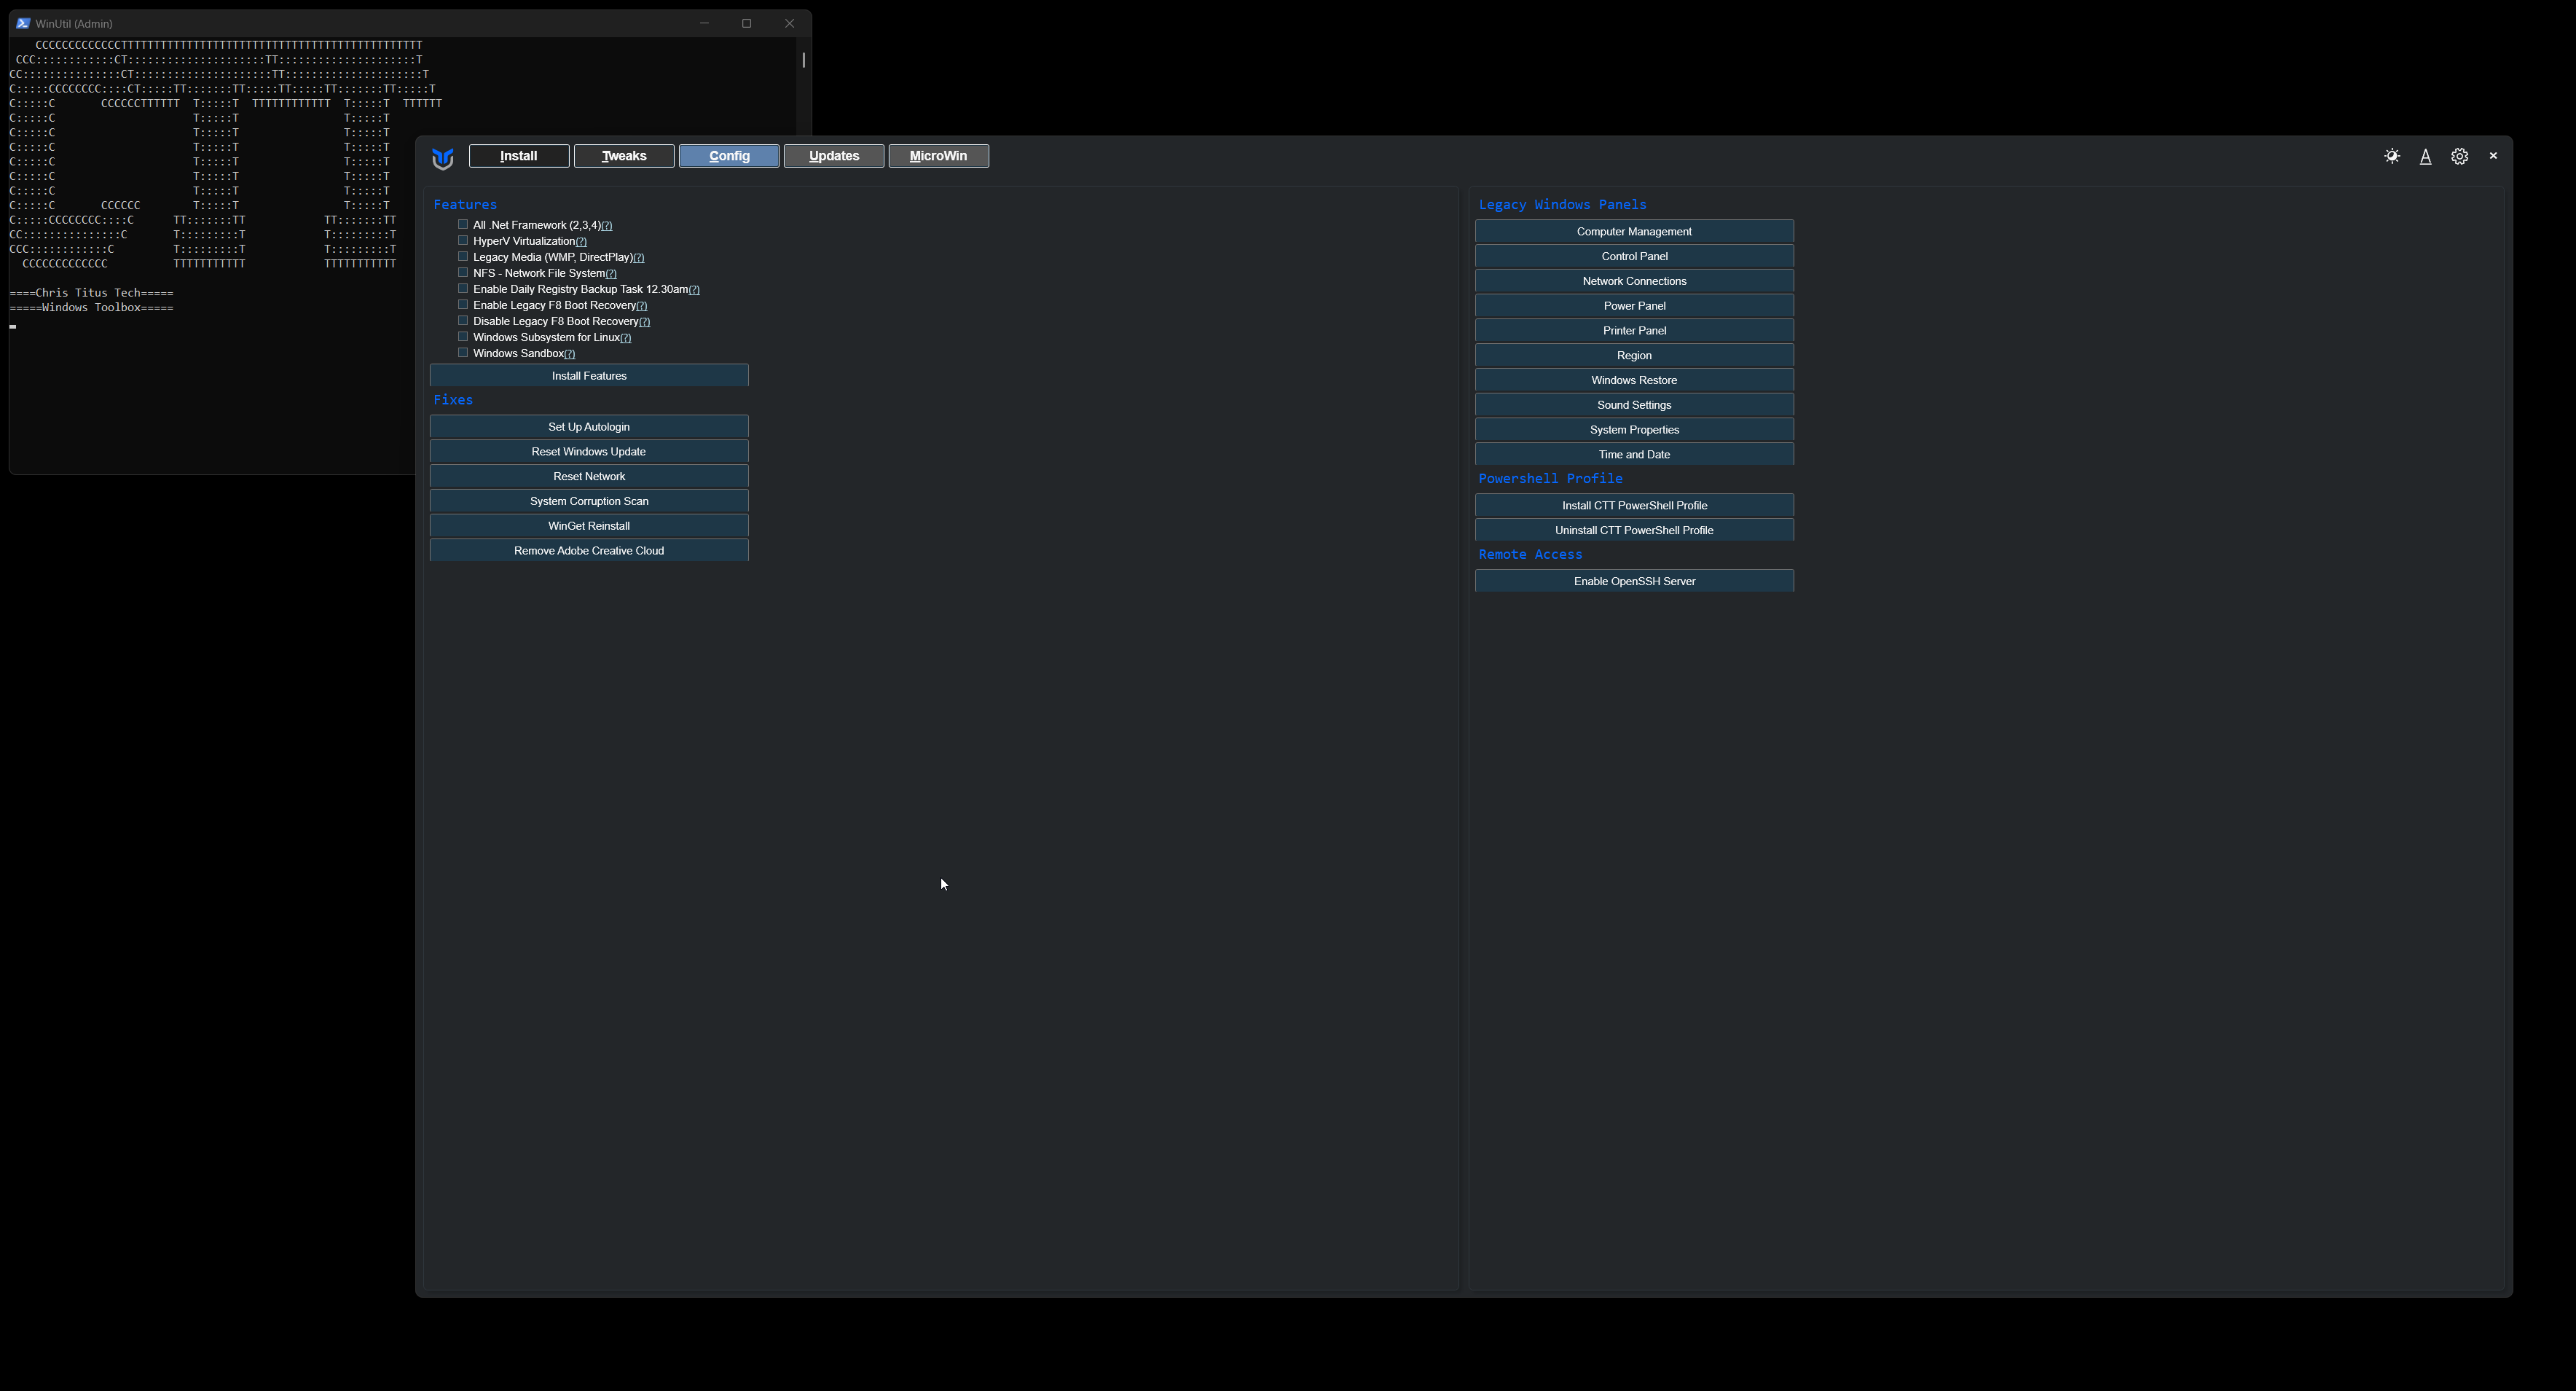
Task: Toggle the light/dark theme sun icon
Action: [x=2391, y=156]
